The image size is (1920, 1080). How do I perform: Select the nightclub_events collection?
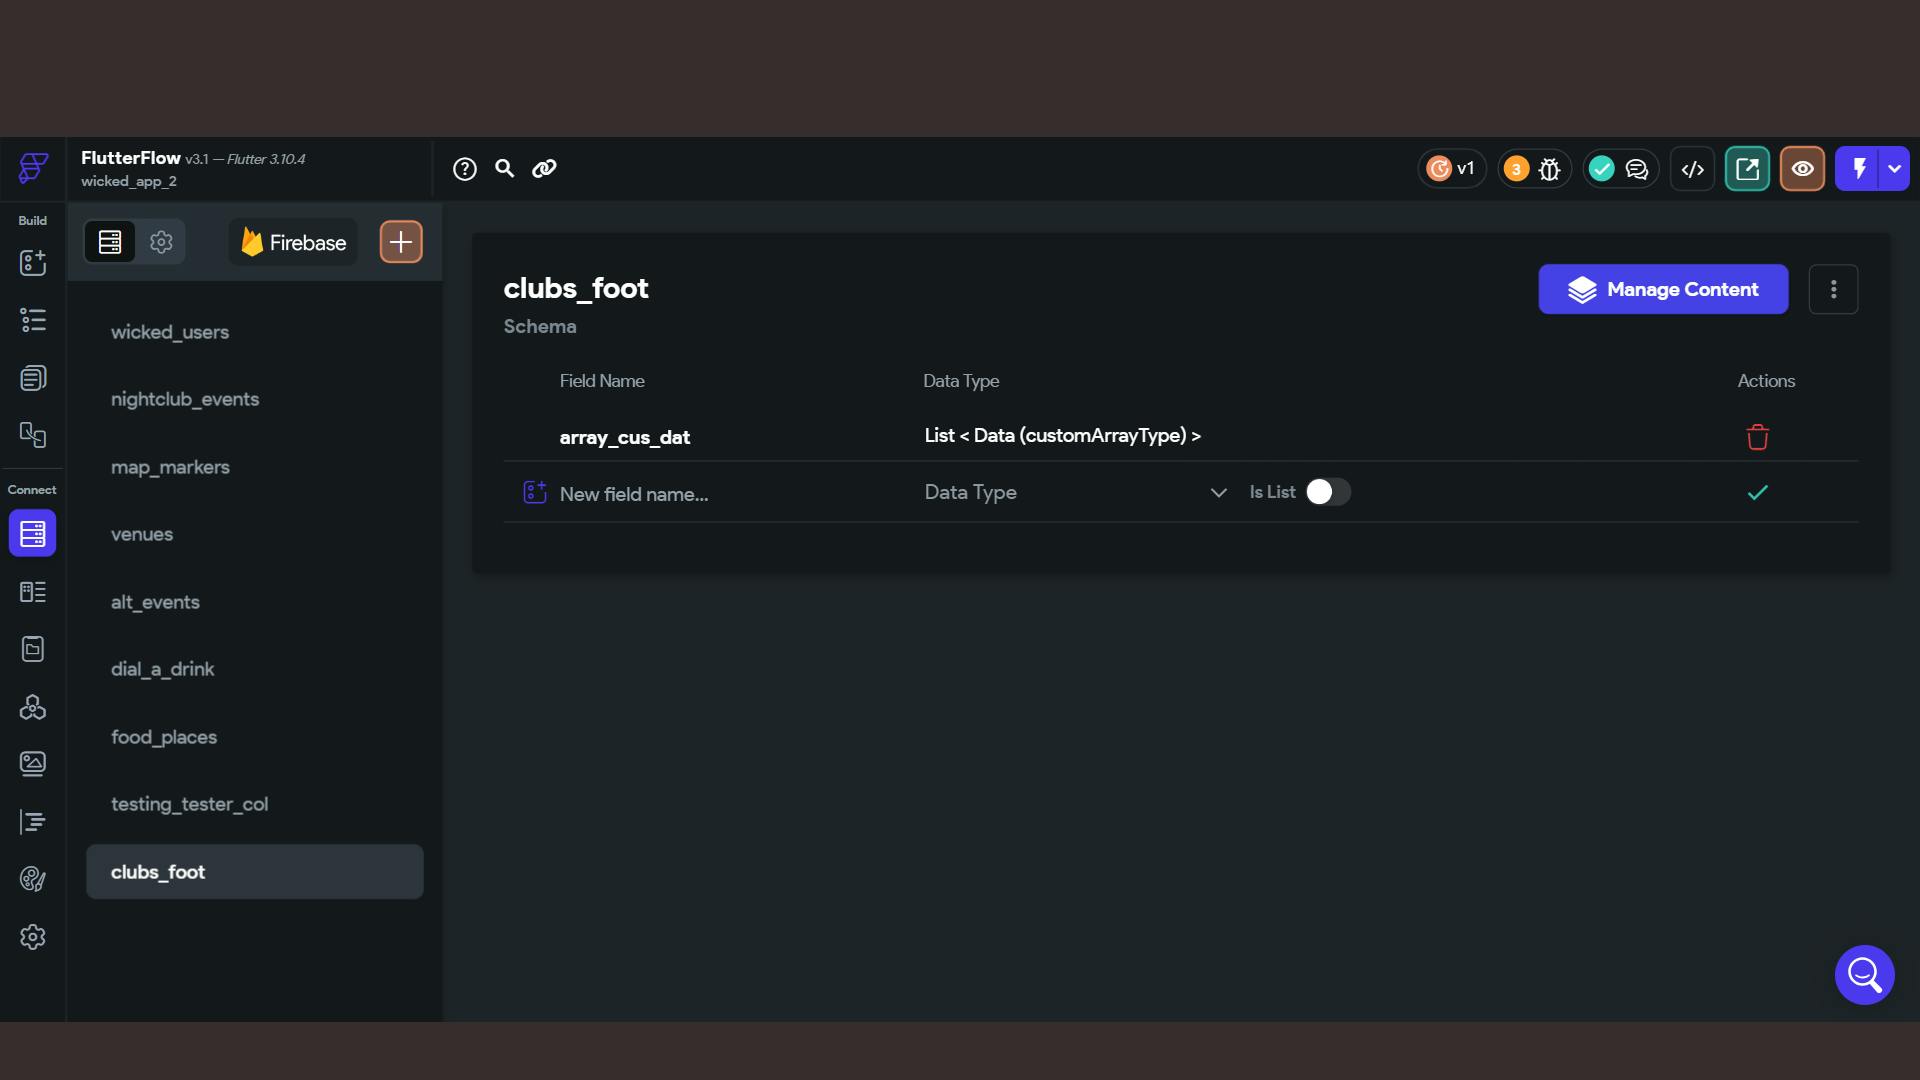185,399
